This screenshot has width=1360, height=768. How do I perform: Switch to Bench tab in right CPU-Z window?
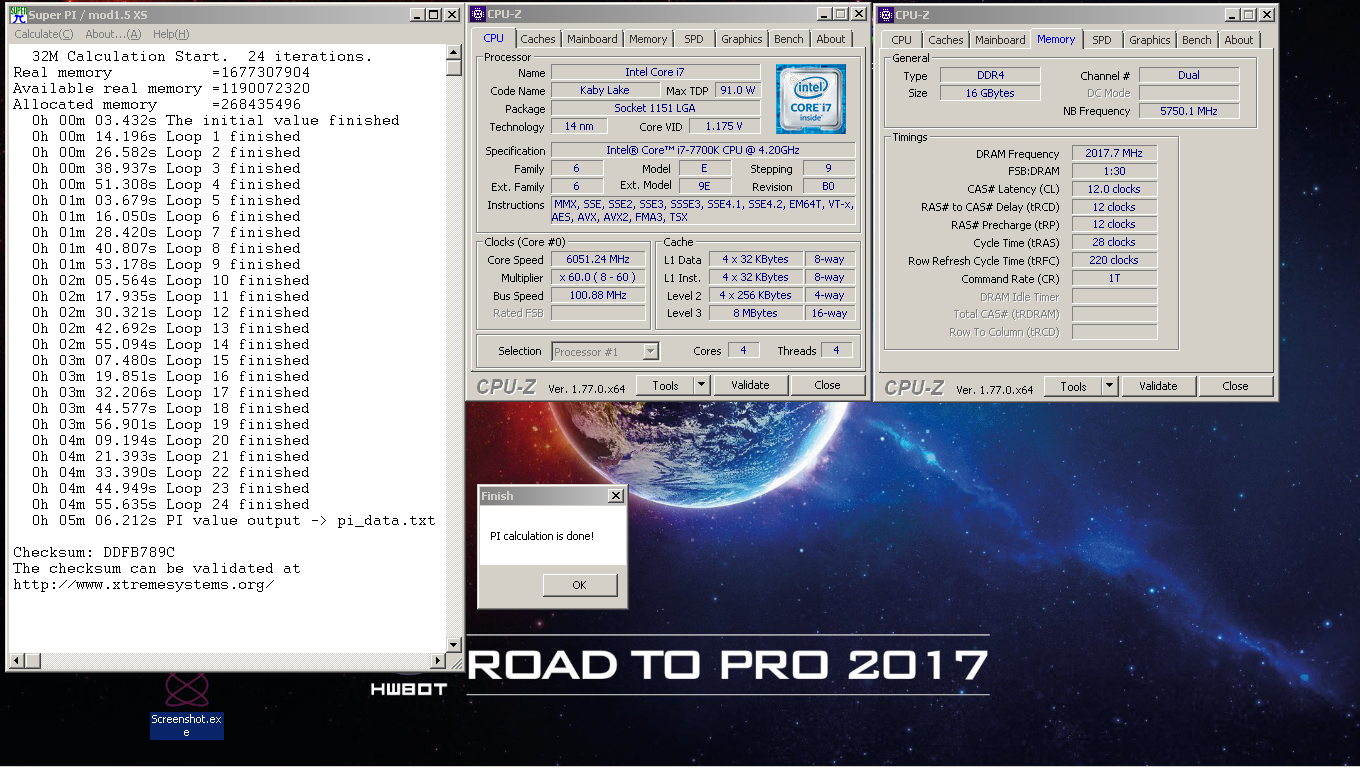1197,40
